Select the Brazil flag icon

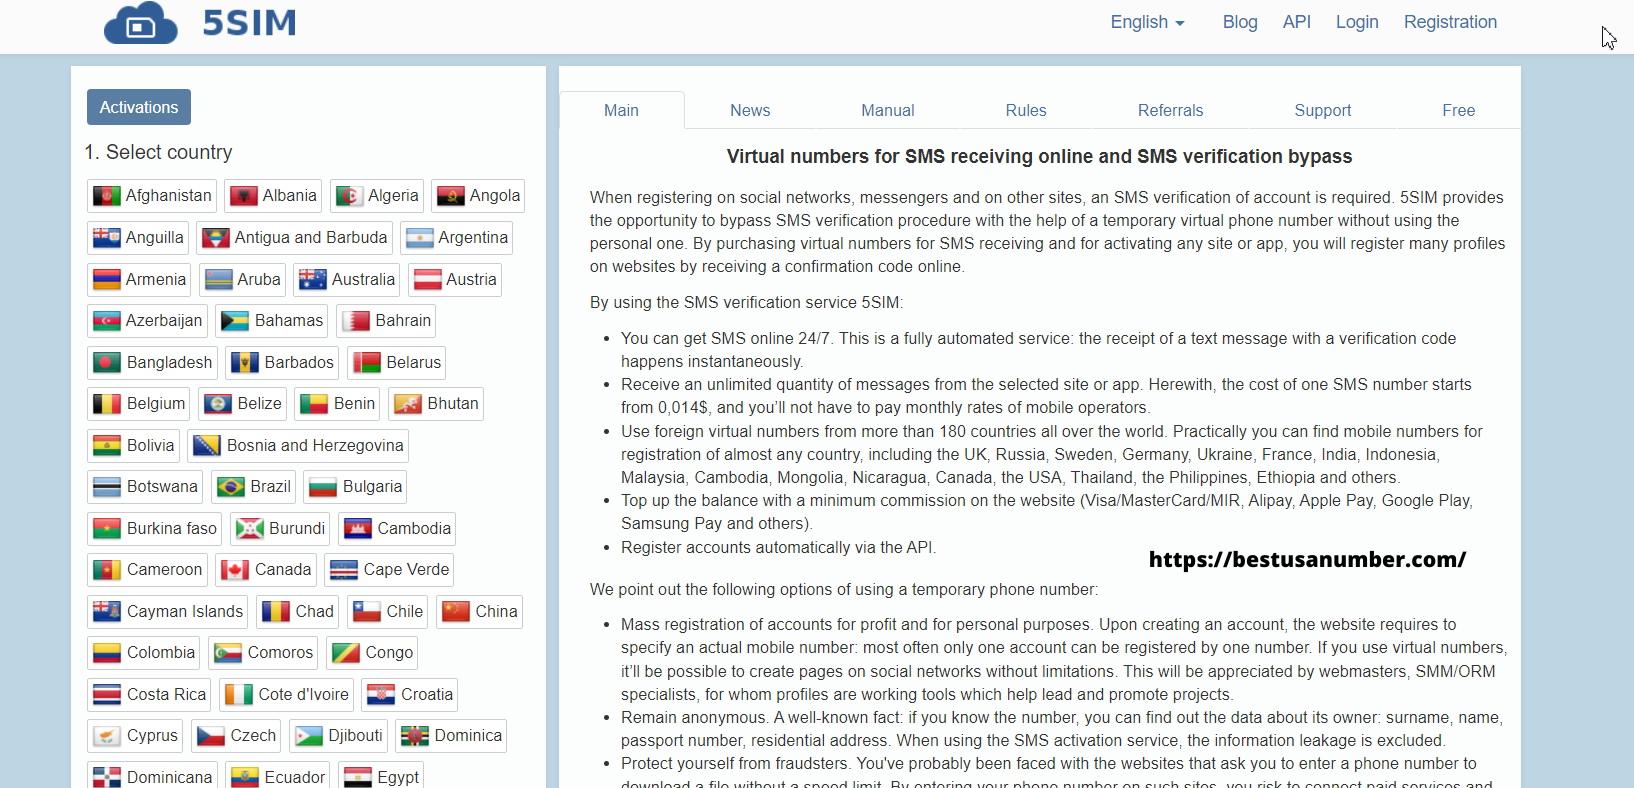pyautogui.click(x=231, y=487)
